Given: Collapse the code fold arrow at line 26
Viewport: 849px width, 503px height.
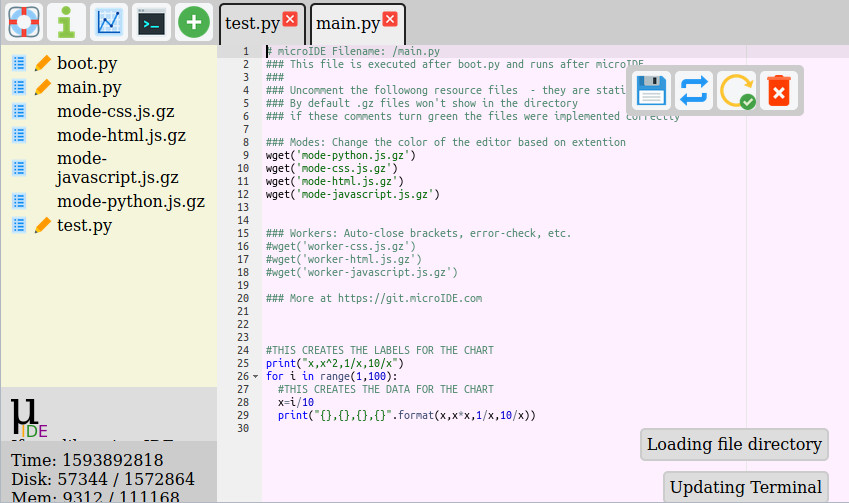Looking at the screenshot, I should click(x=255, y=377).
